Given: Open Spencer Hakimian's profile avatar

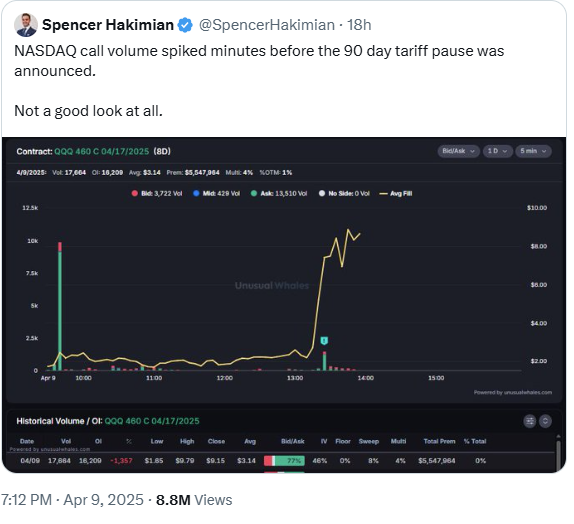Looking at the screenshot, I should tap(26, 25).
